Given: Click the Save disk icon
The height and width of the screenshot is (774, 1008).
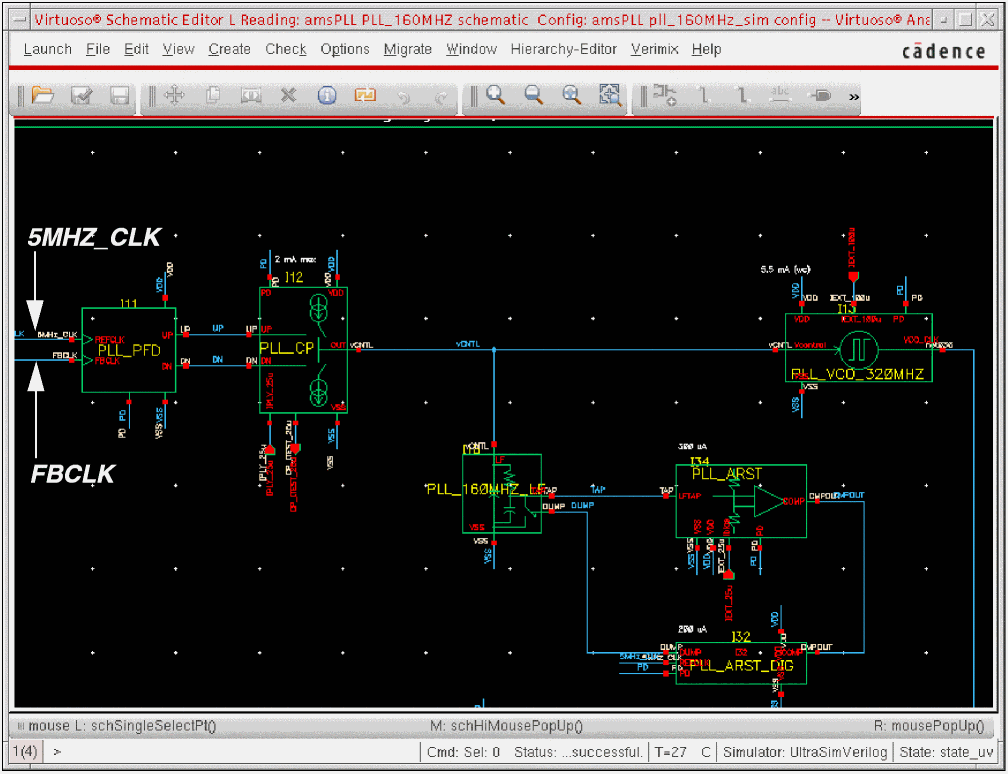Looking at the screenshot, I should (x=119, y=96).
